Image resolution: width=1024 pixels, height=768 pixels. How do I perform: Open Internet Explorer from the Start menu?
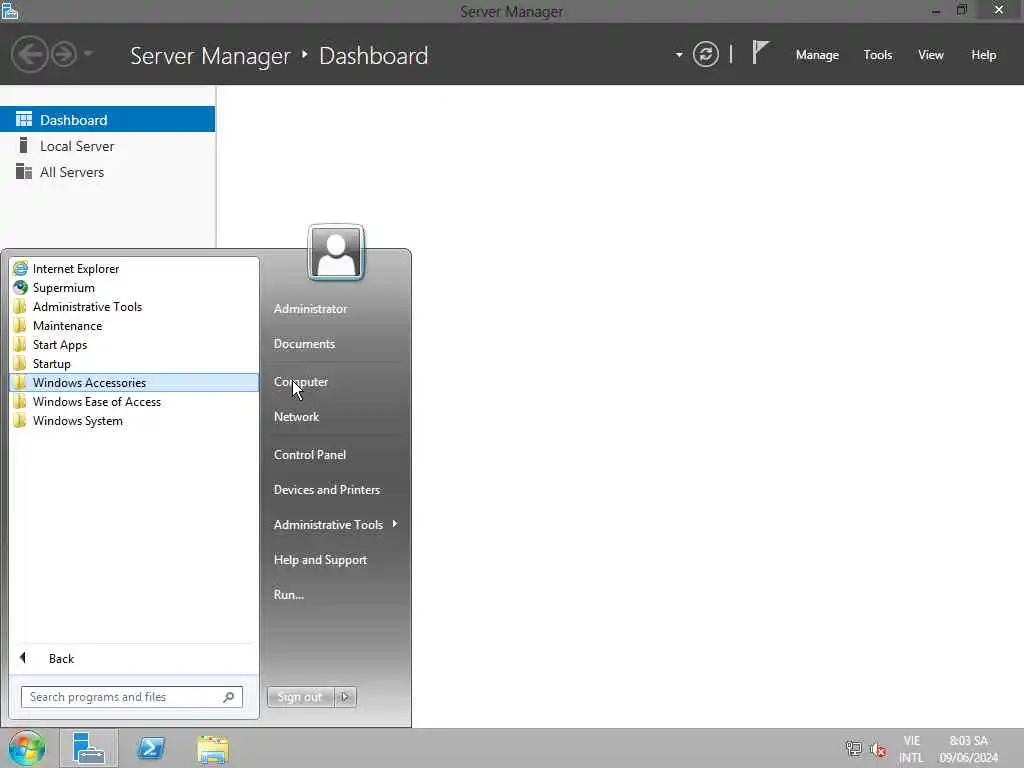tap(134, 268)
